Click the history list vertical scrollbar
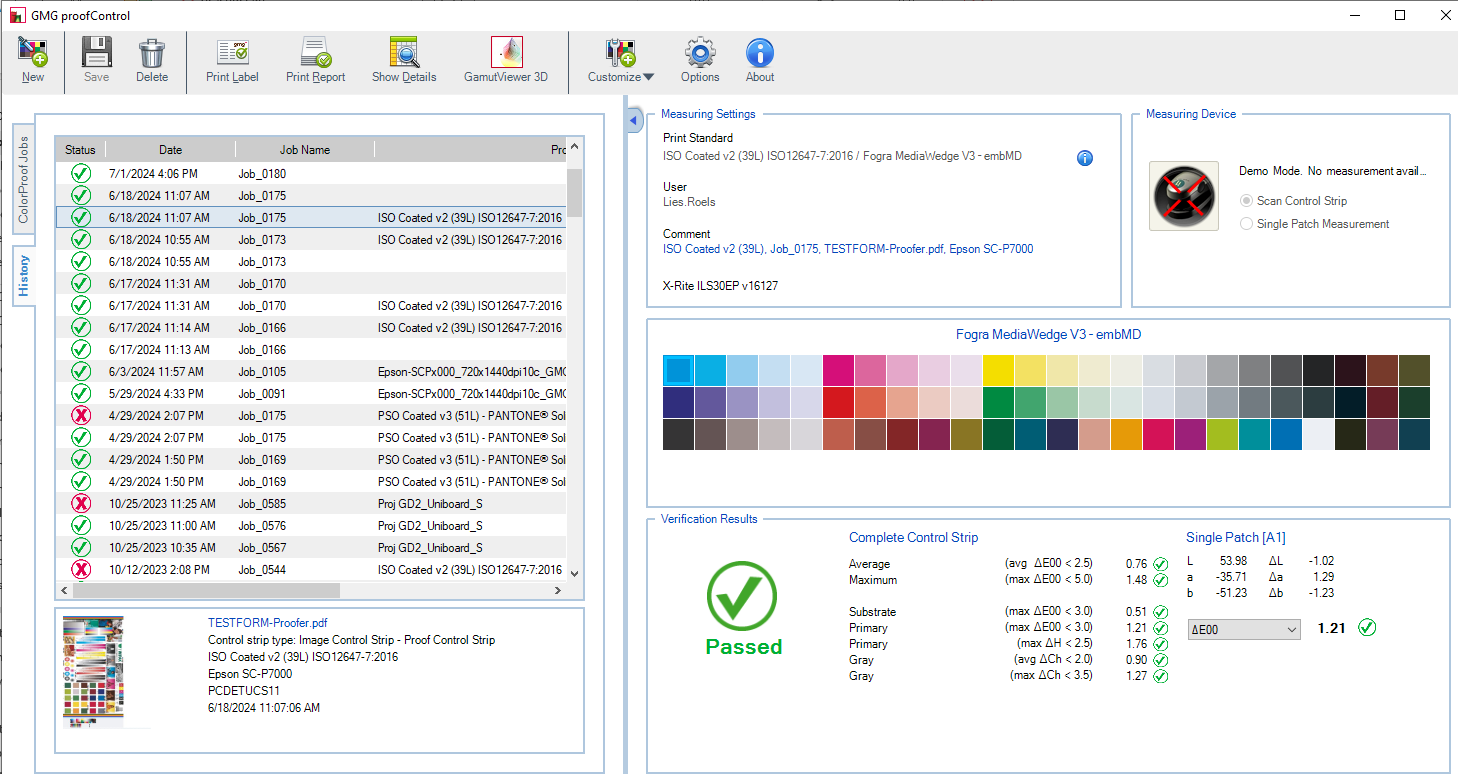This screenshot has width=1458, height=774. 574,193
